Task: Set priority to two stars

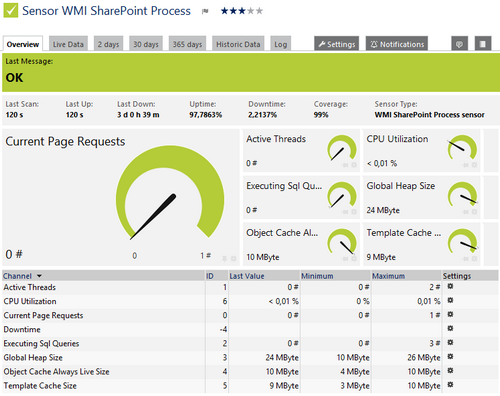Action: pos(233,11)
